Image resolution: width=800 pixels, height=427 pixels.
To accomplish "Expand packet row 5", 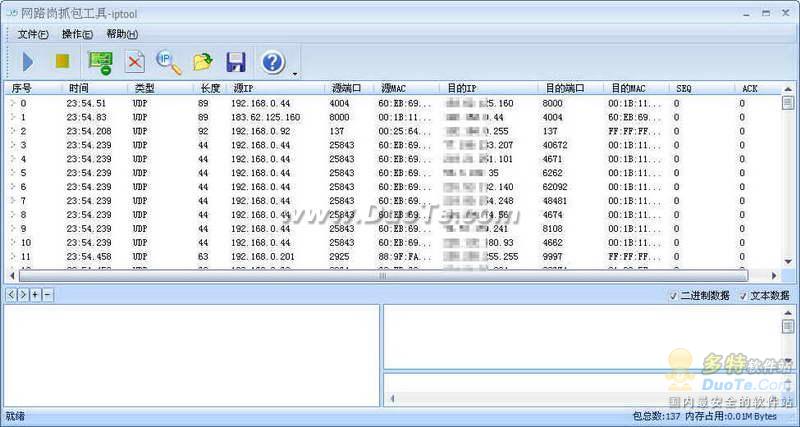I will (x=13, y=173).
